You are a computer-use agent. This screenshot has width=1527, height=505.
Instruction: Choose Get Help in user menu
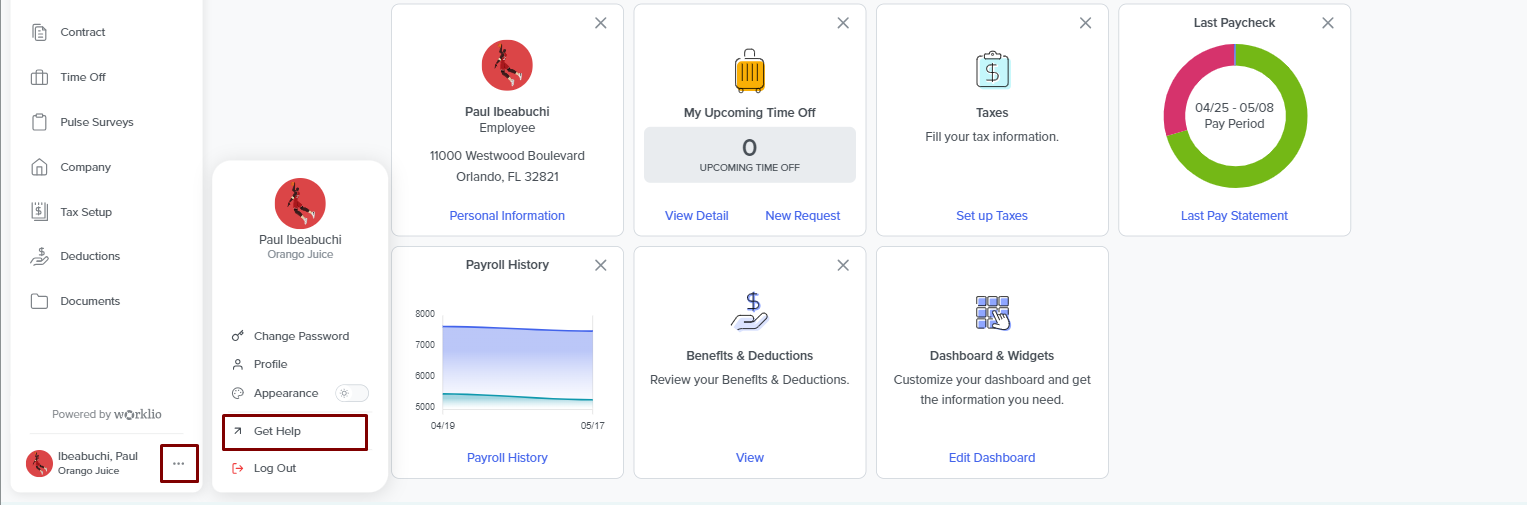click(277, 431)
